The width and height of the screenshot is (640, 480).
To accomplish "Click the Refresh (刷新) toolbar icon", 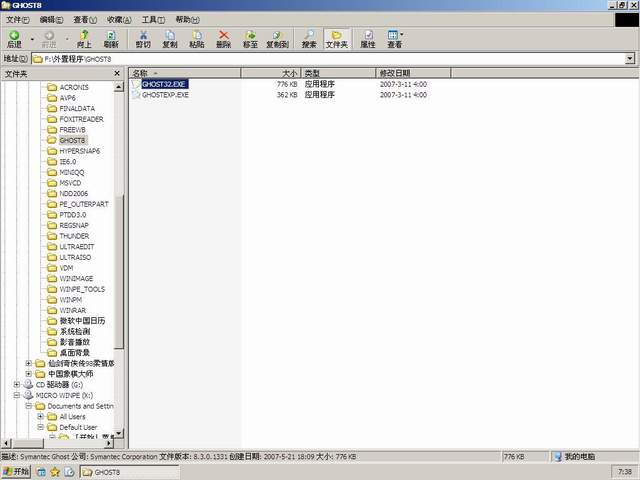I will tap(111, 39).
